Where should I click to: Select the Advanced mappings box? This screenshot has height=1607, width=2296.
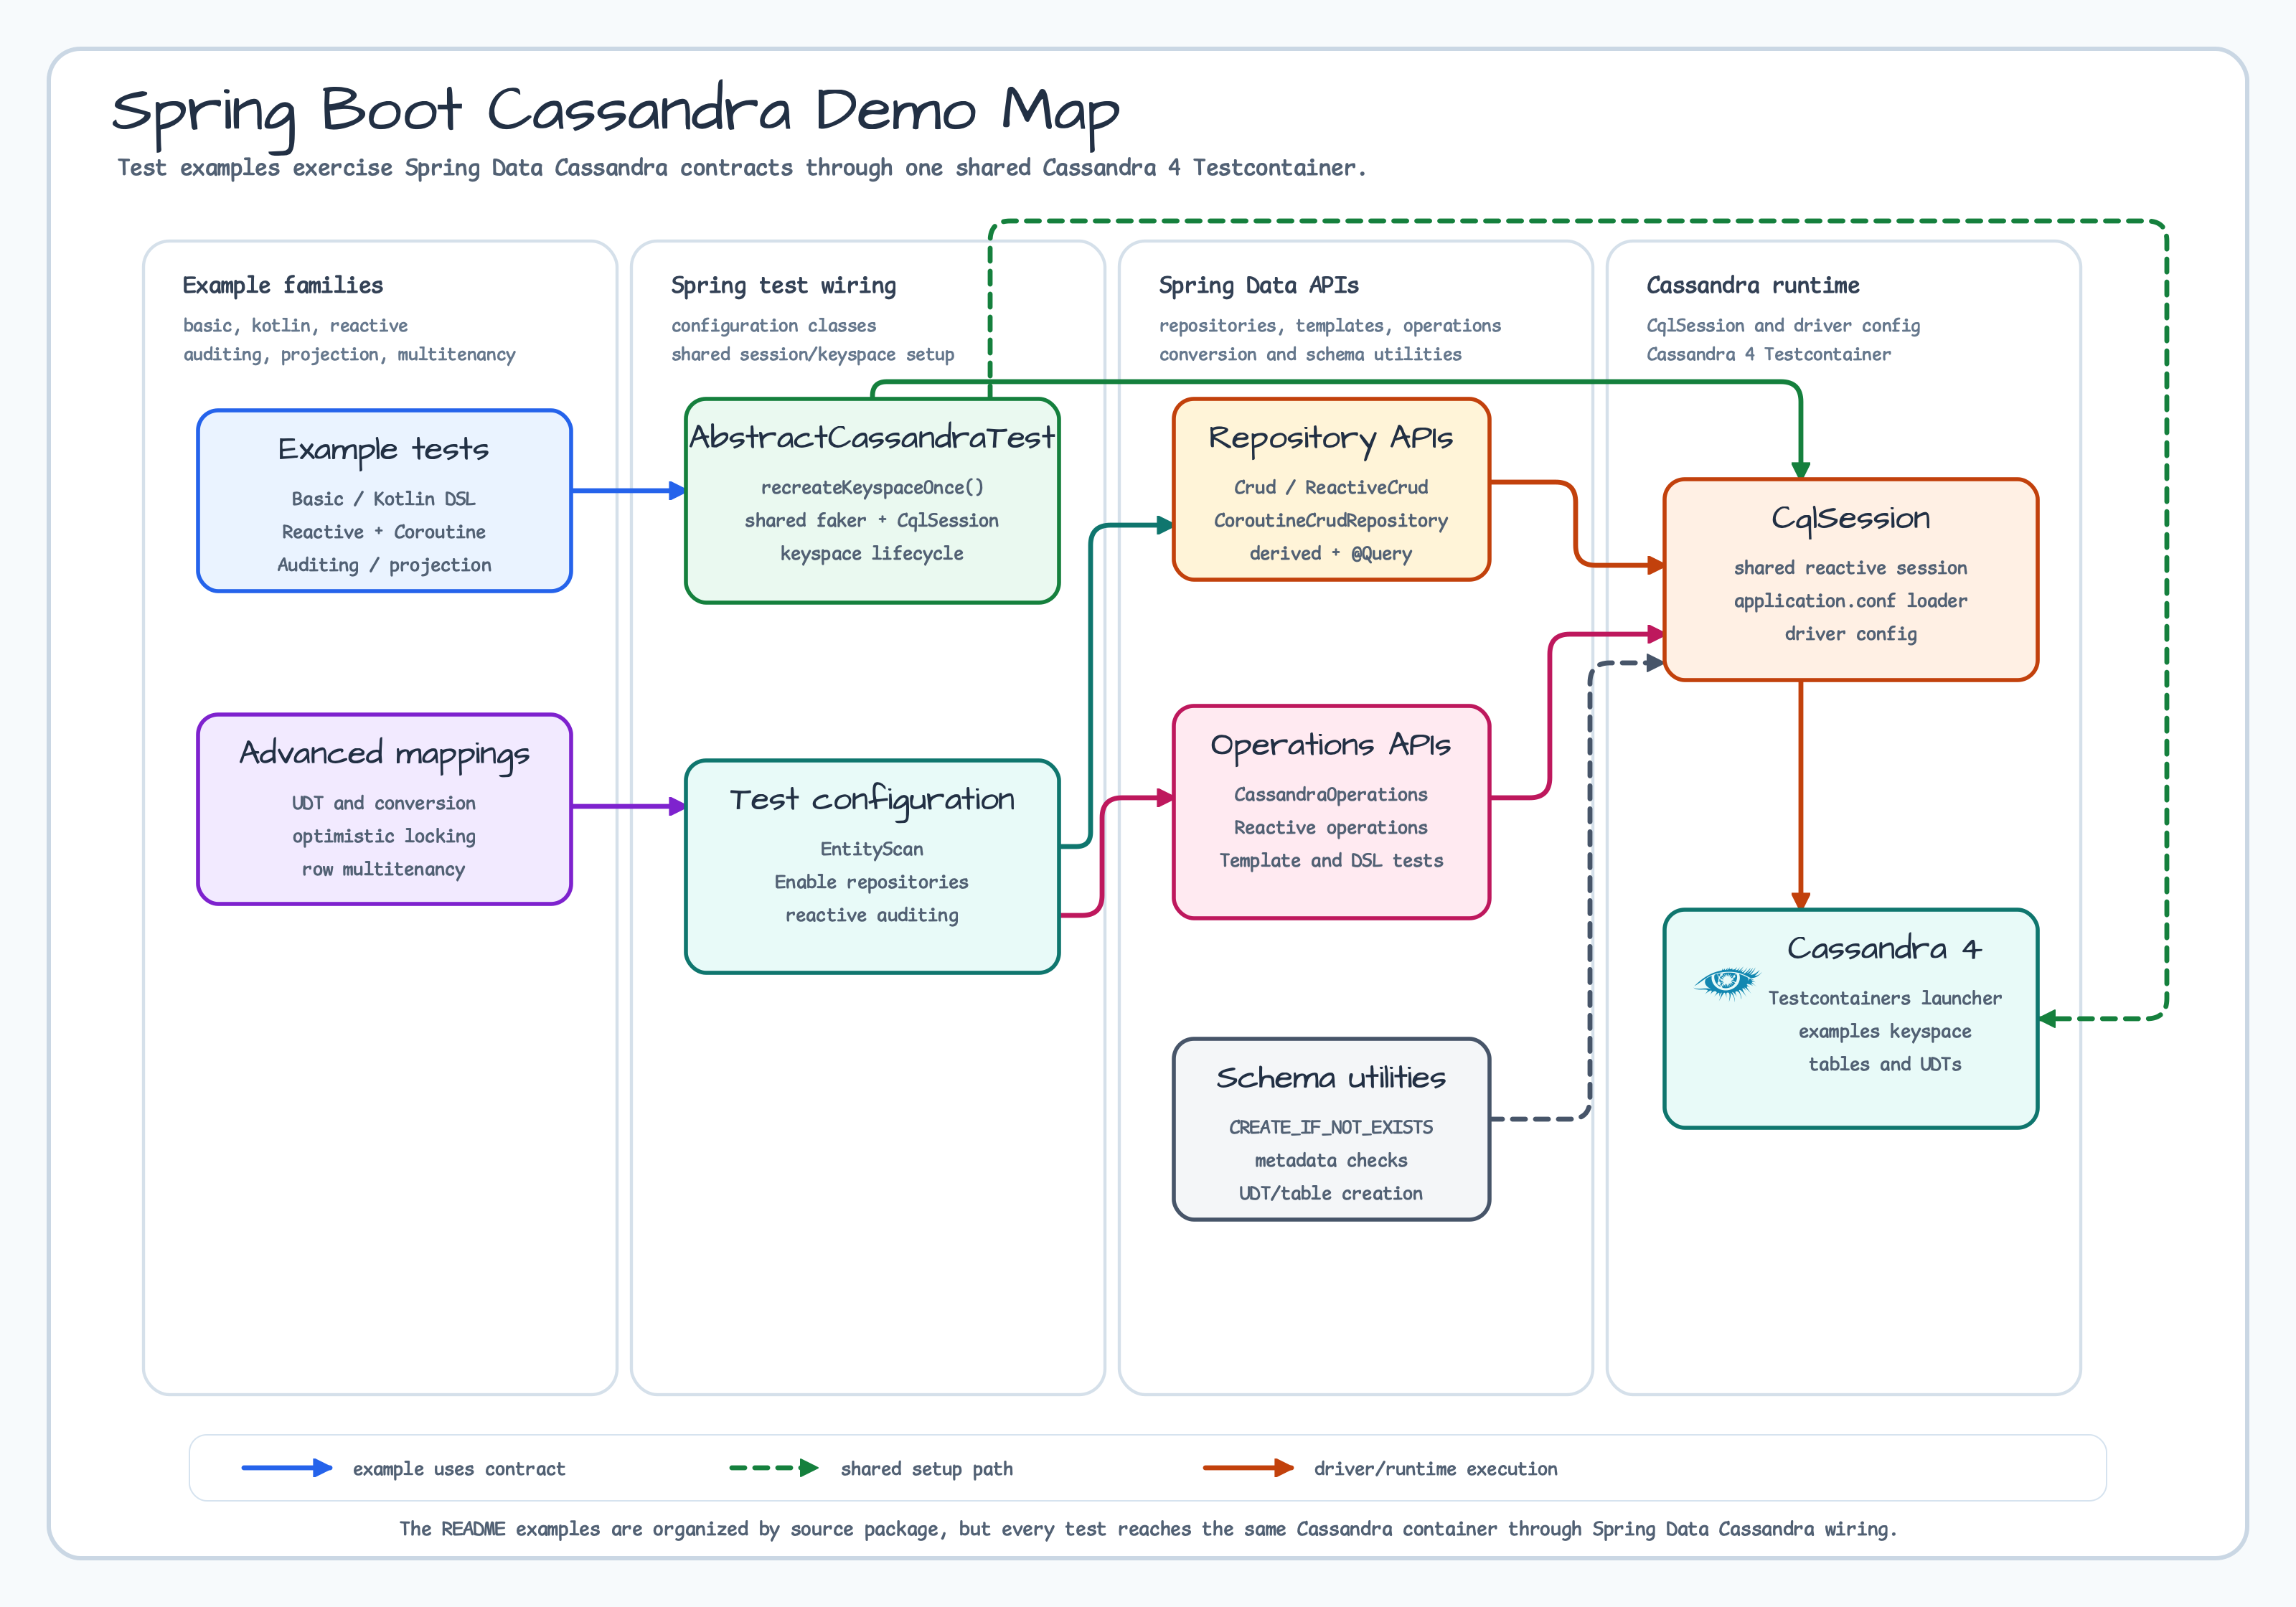click(x=384, y=809)
